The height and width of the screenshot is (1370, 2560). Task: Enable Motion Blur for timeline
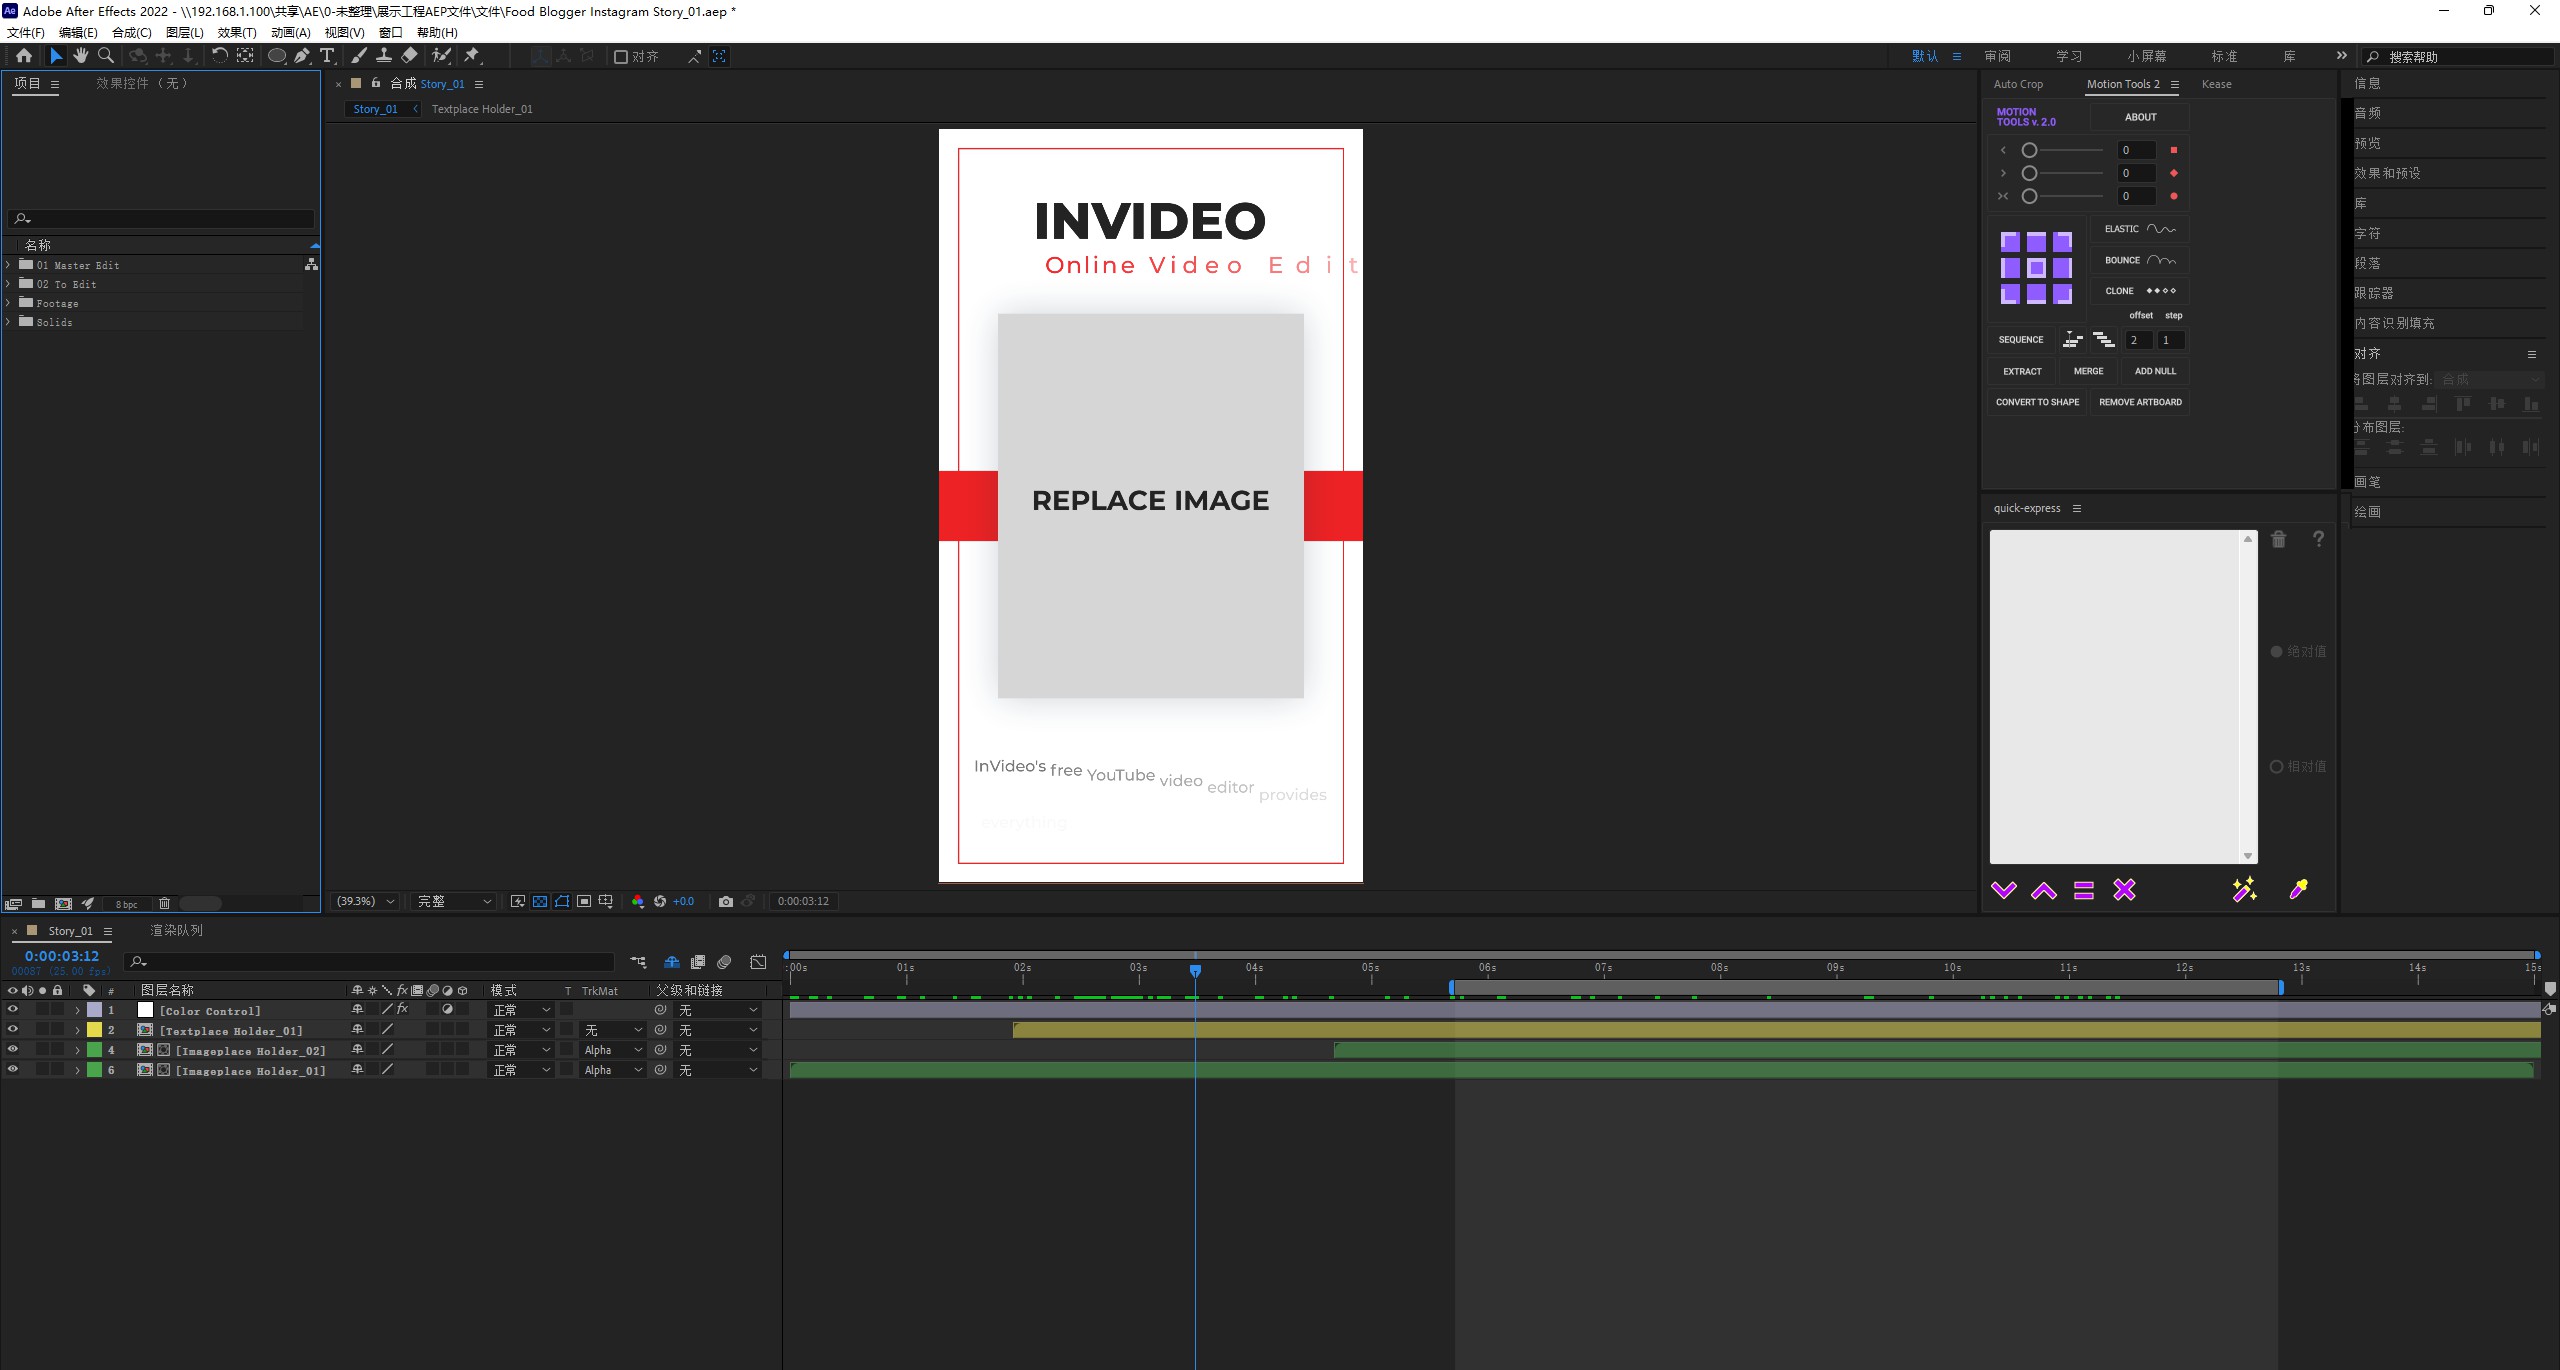[725, 962]
